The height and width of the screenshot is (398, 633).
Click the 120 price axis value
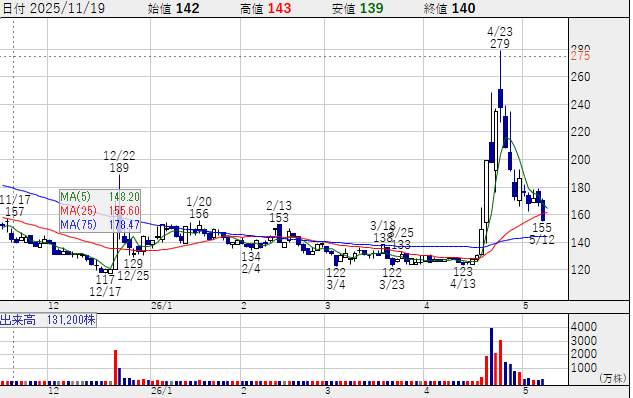(580, 270)
